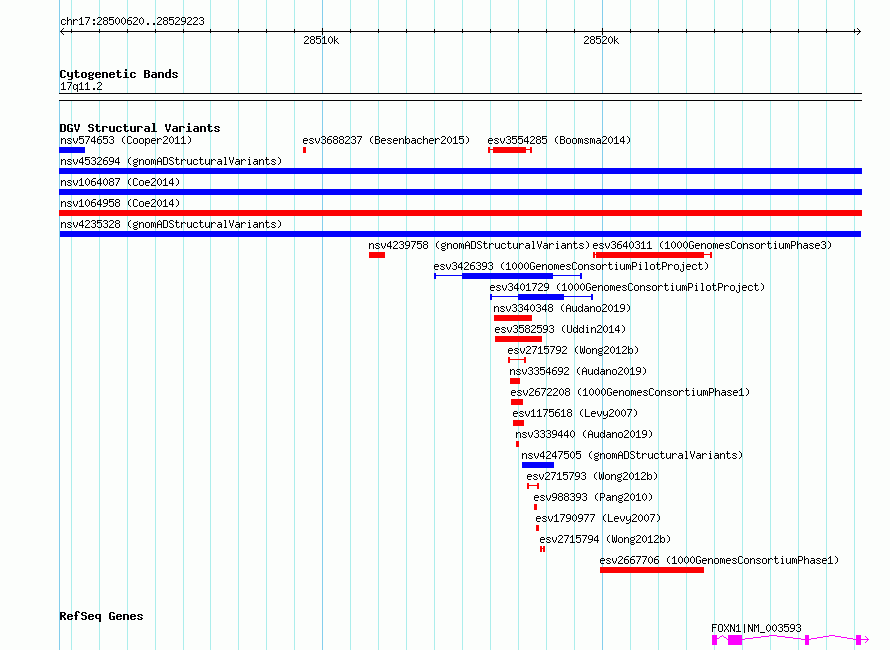Click the right arrow on the ruler
Screen dimensions: 890x650
click(858, 32)
